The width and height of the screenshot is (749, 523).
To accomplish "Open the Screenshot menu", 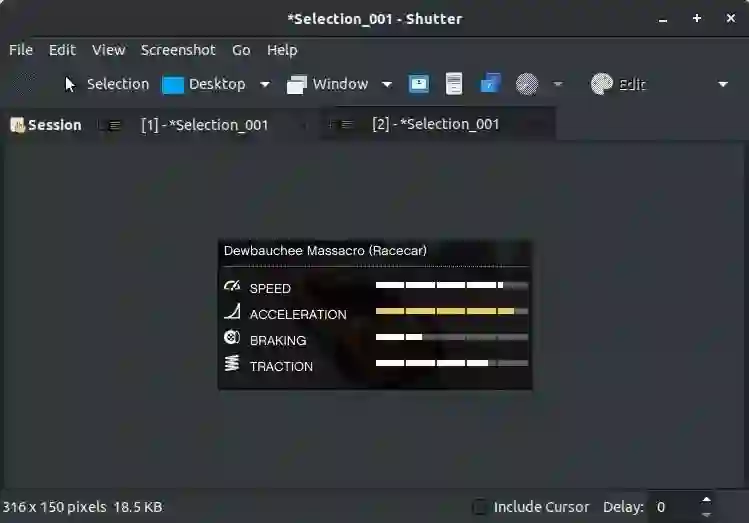I will click(x=178, y=50).
